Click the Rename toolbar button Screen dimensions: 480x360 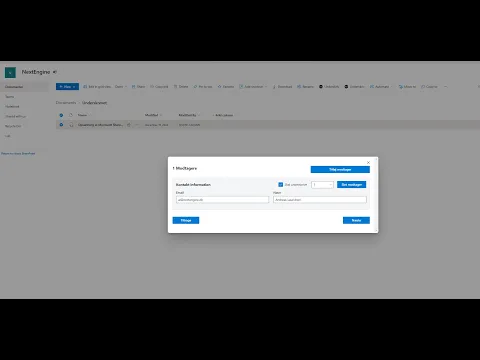(305, 87)
